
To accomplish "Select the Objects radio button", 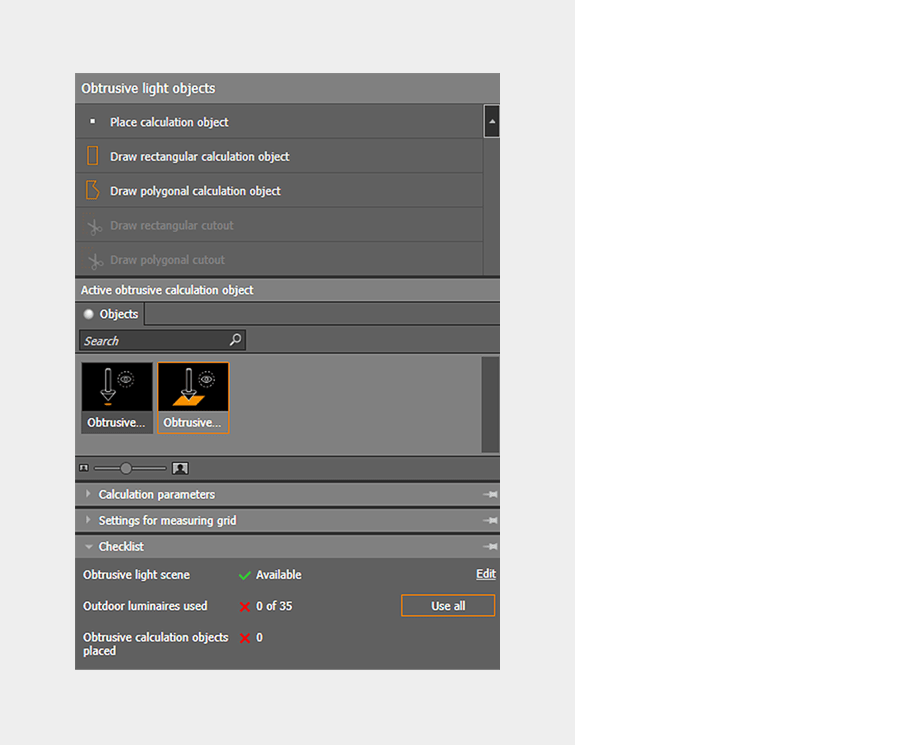I will (x=89, y=313).
